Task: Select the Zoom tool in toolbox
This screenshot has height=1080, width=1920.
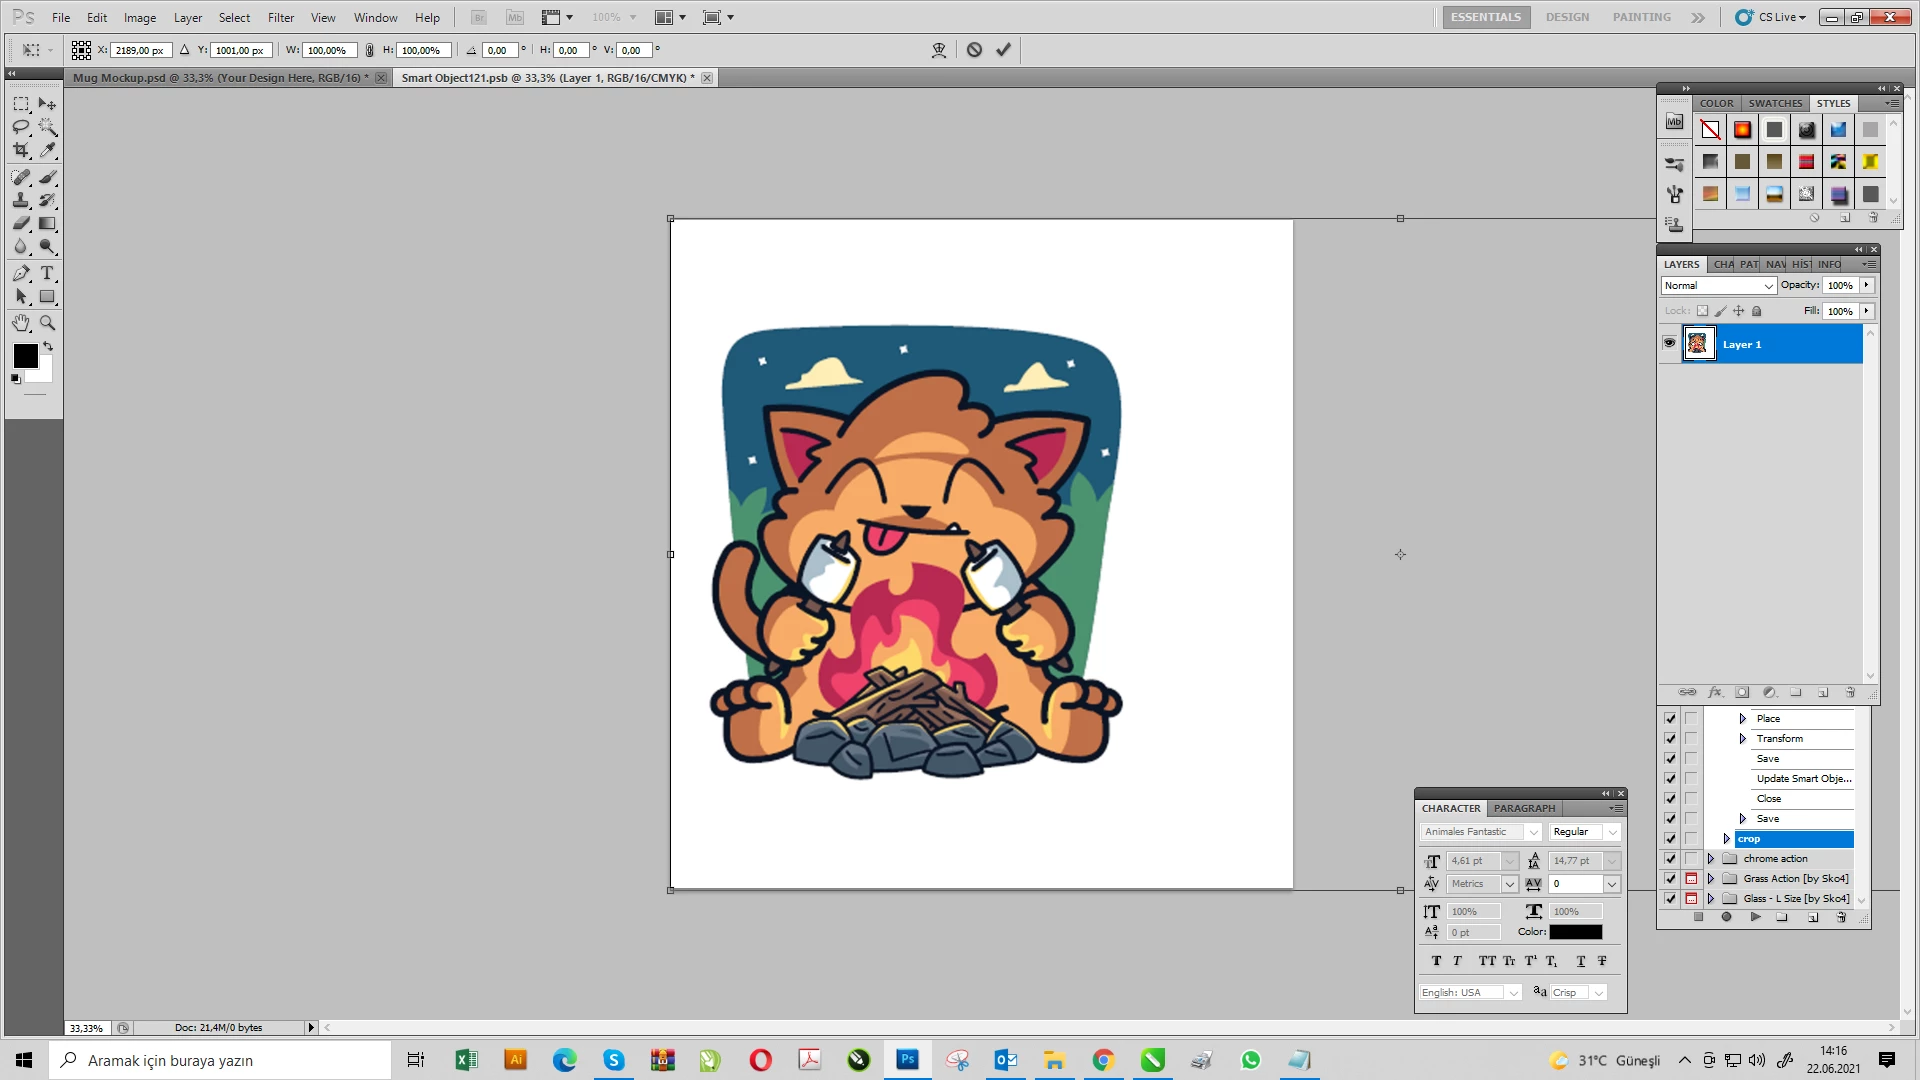Action: [47, 323]
